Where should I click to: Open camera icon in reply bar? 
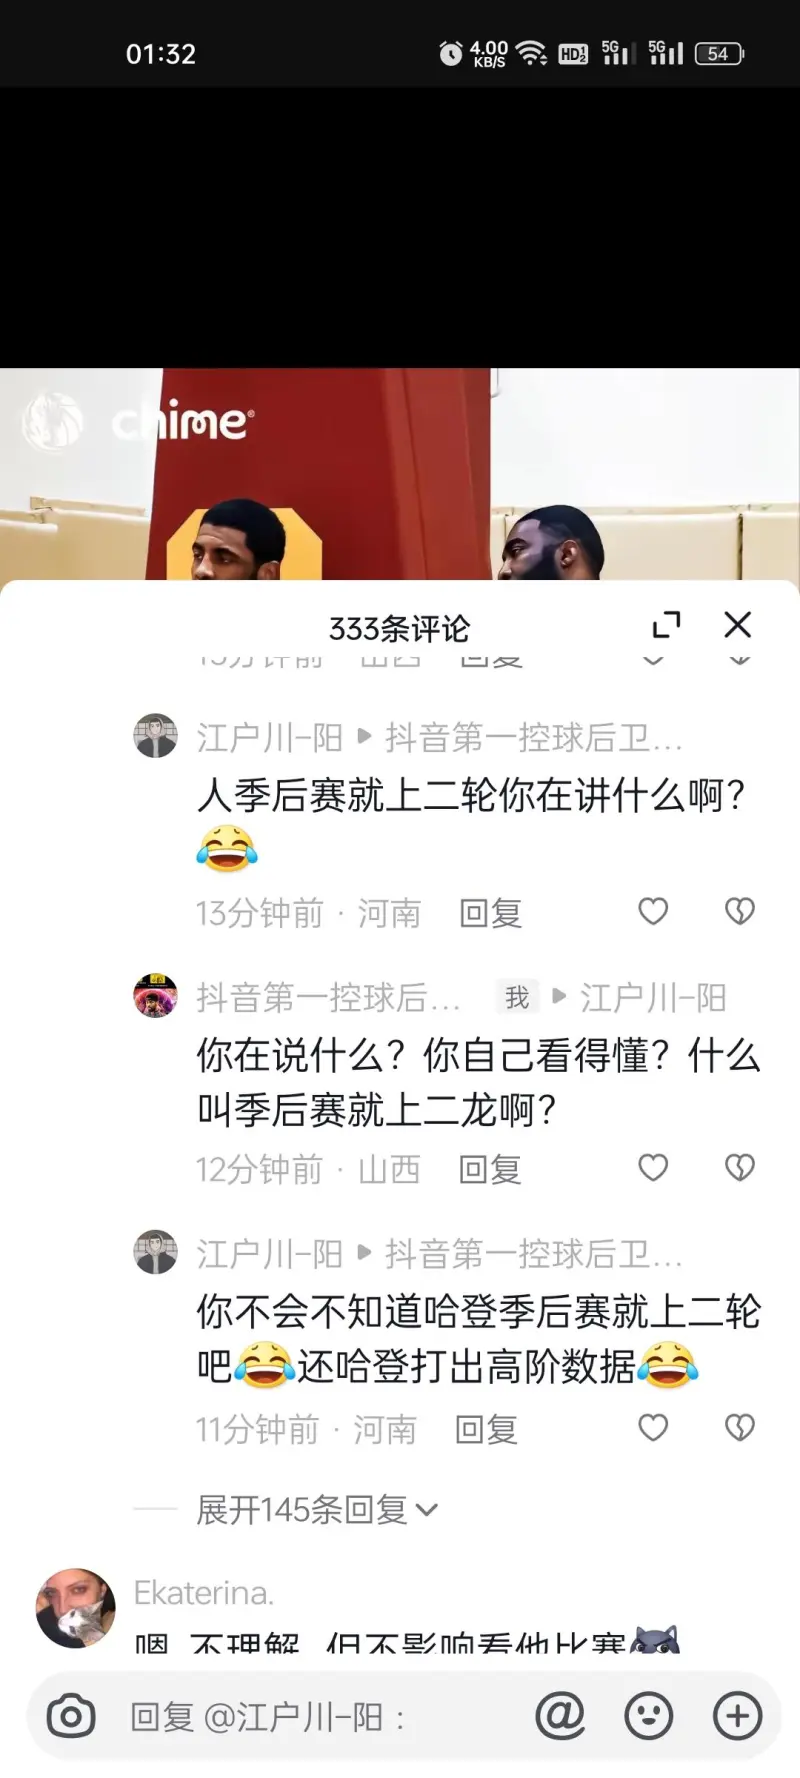click(x=71, y=1717)
